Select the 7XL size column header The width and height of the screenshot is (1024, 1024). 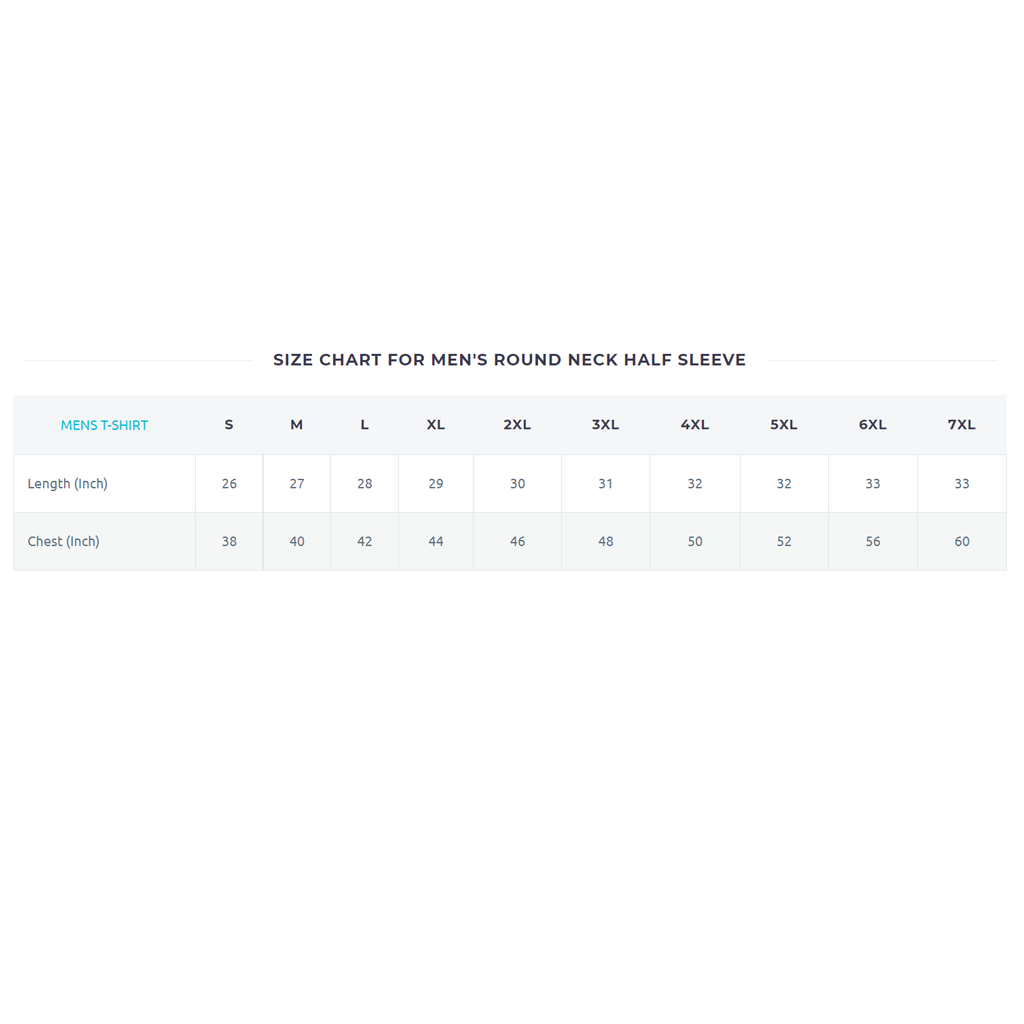(x=962, y=425)
